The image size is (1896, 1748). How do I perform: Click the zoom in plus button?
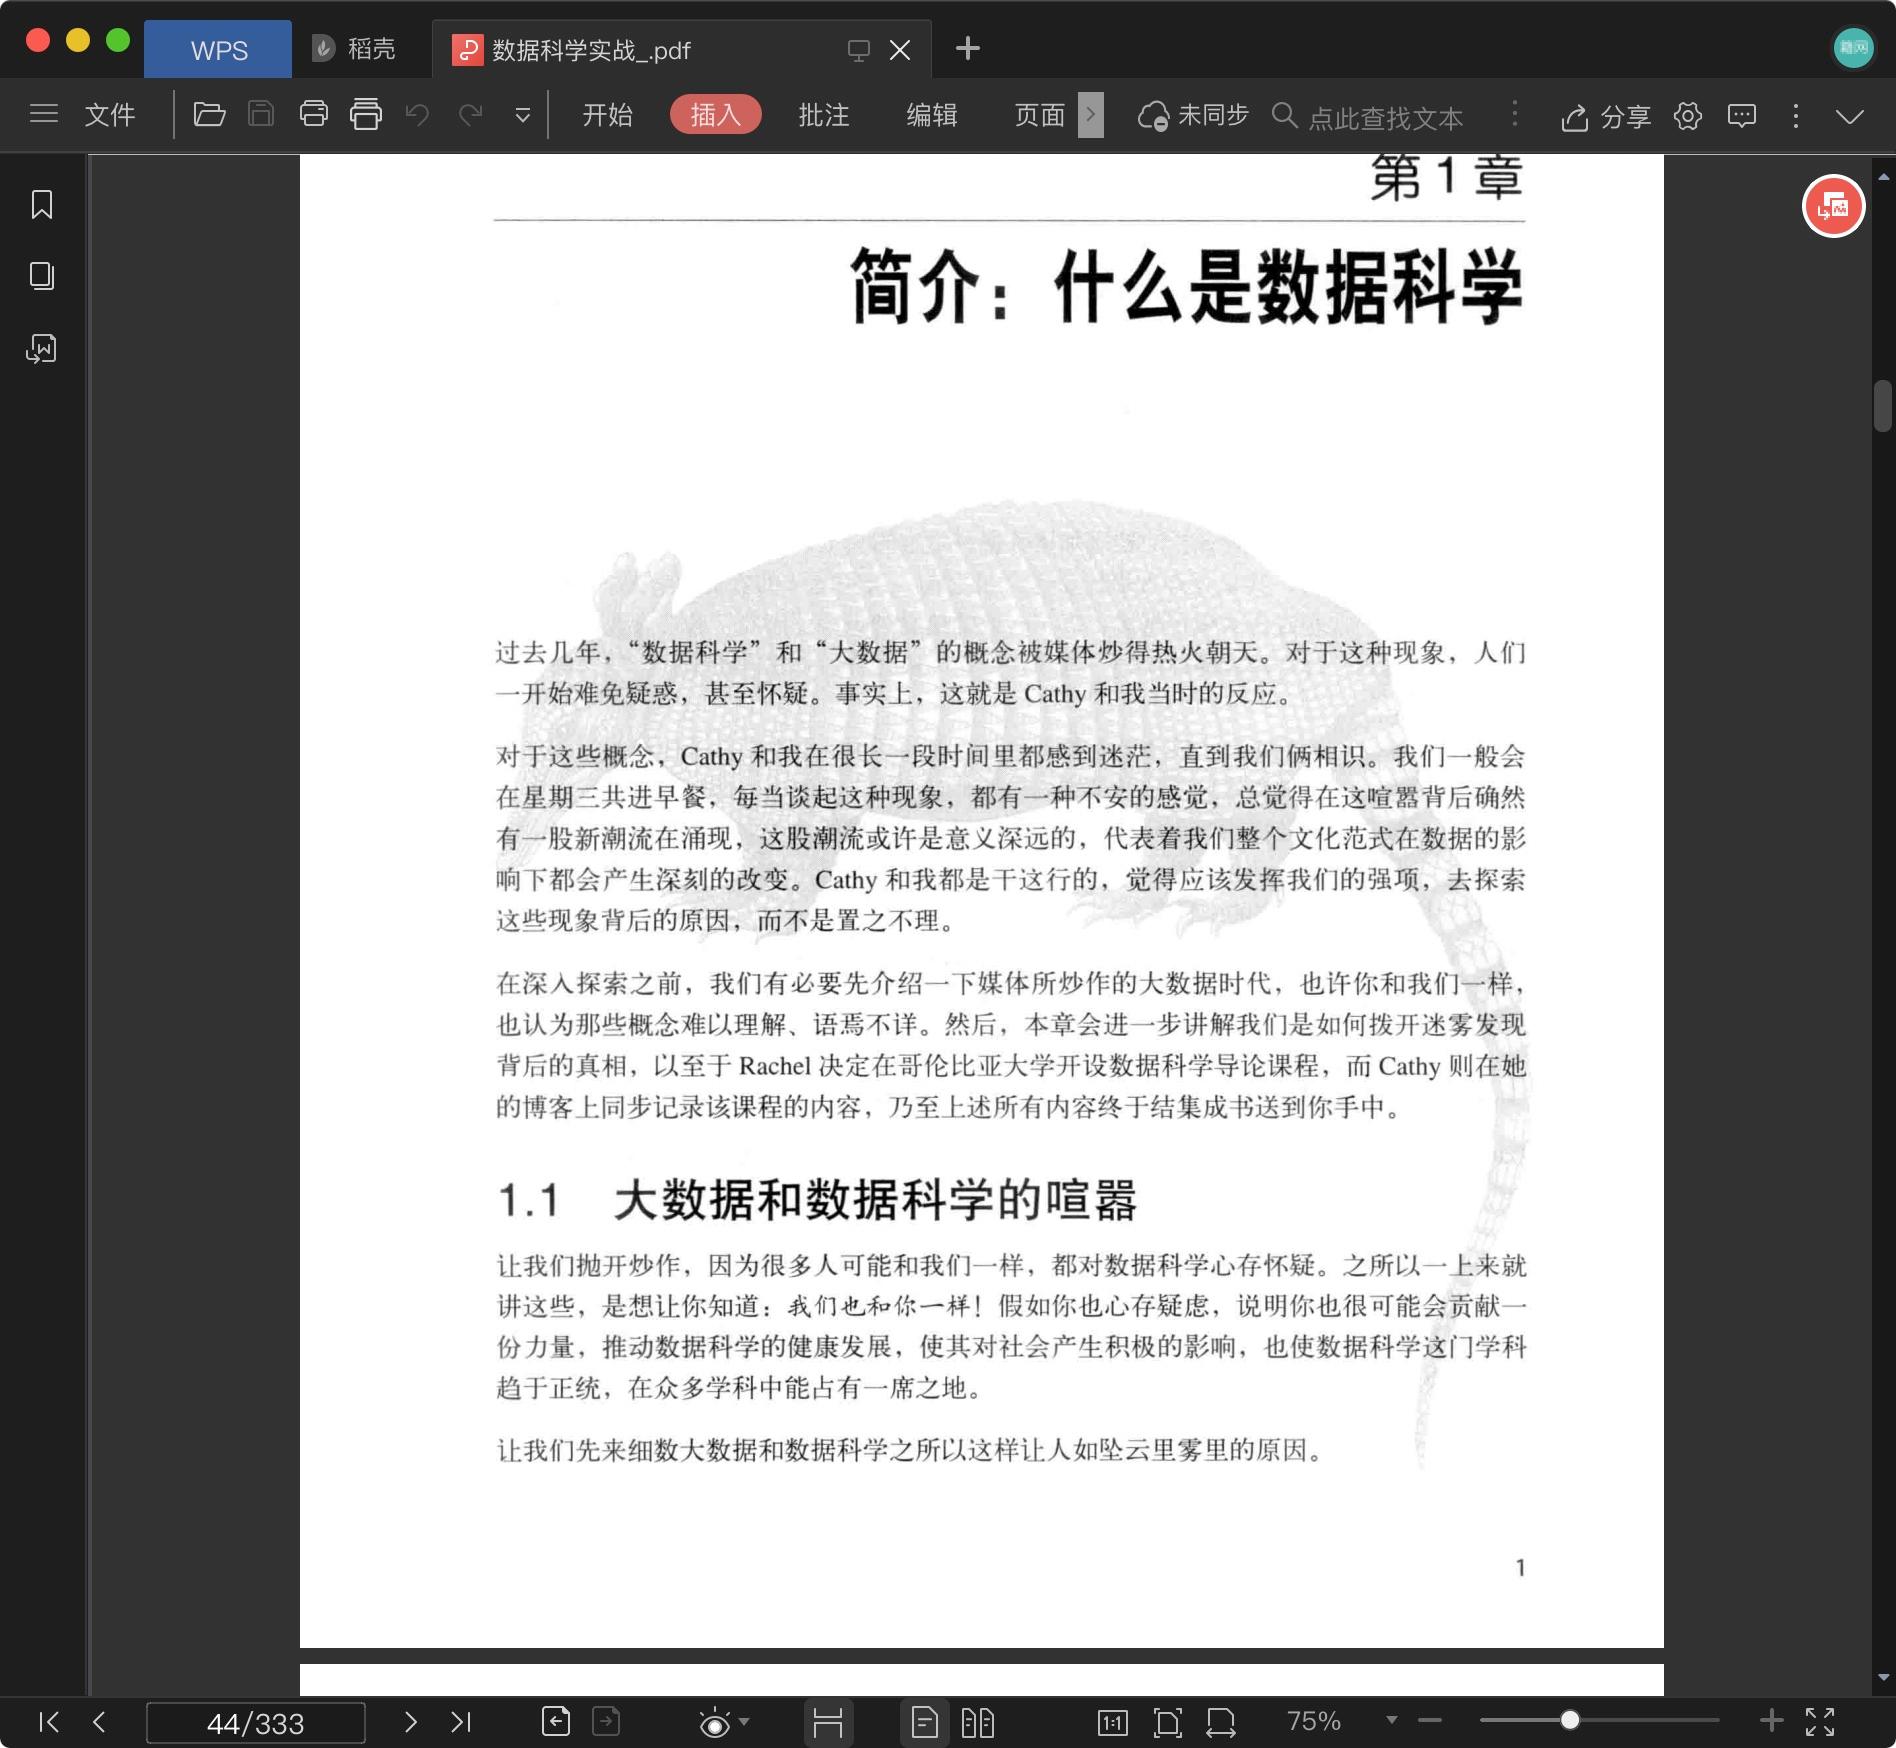1771,1720
